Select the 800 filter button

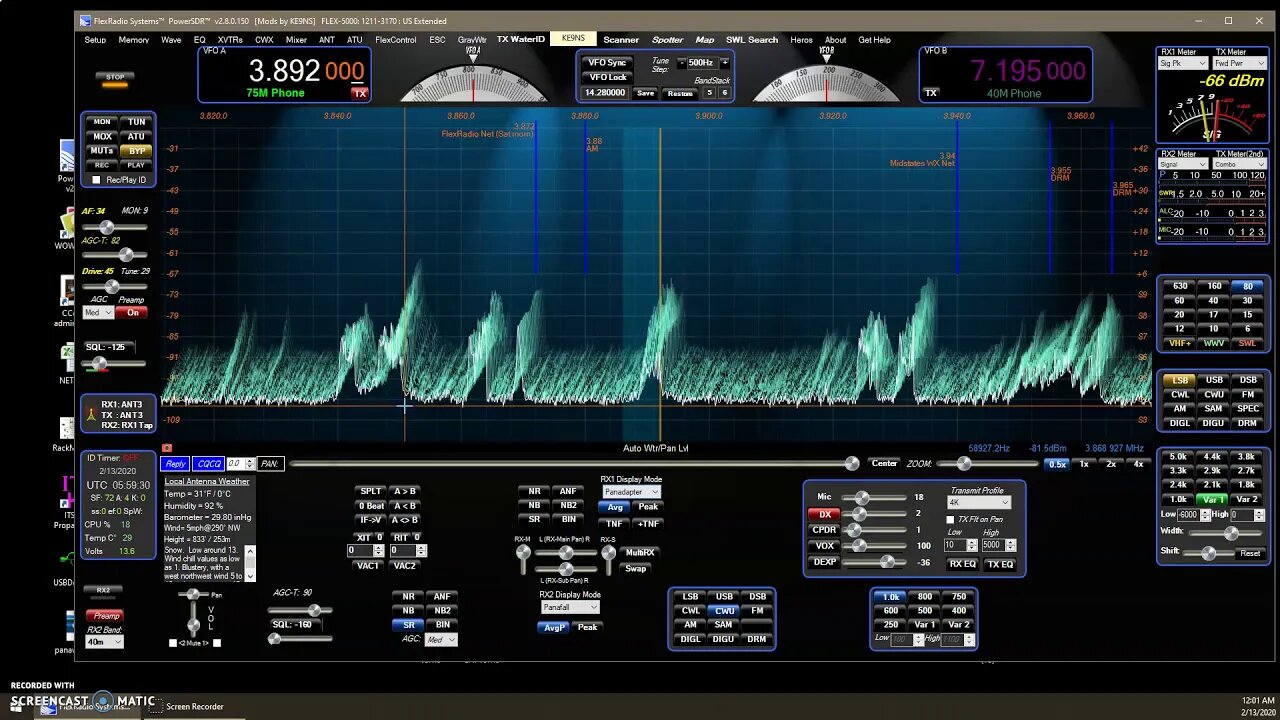pos(925,597)
